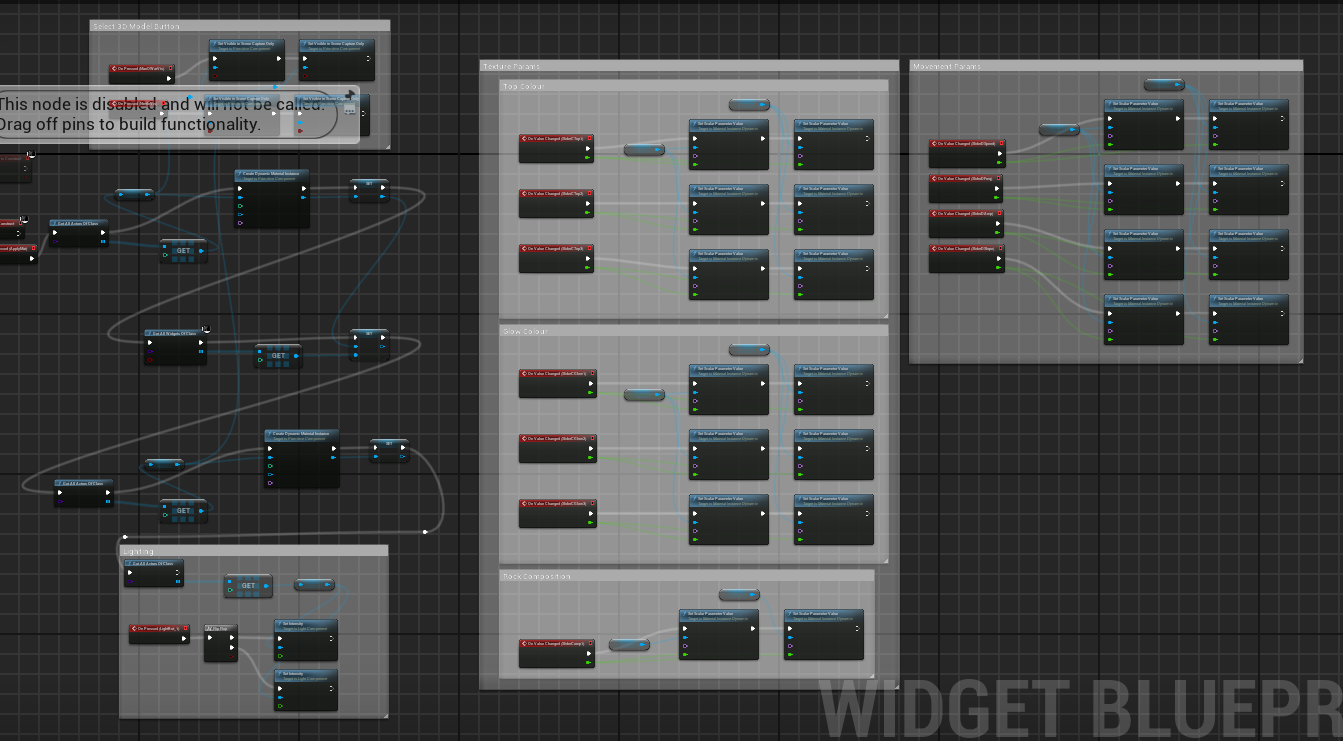Click the Select 3D Model Button comment header
This screenshot has width=1343, height=741.
click(240, 25)
